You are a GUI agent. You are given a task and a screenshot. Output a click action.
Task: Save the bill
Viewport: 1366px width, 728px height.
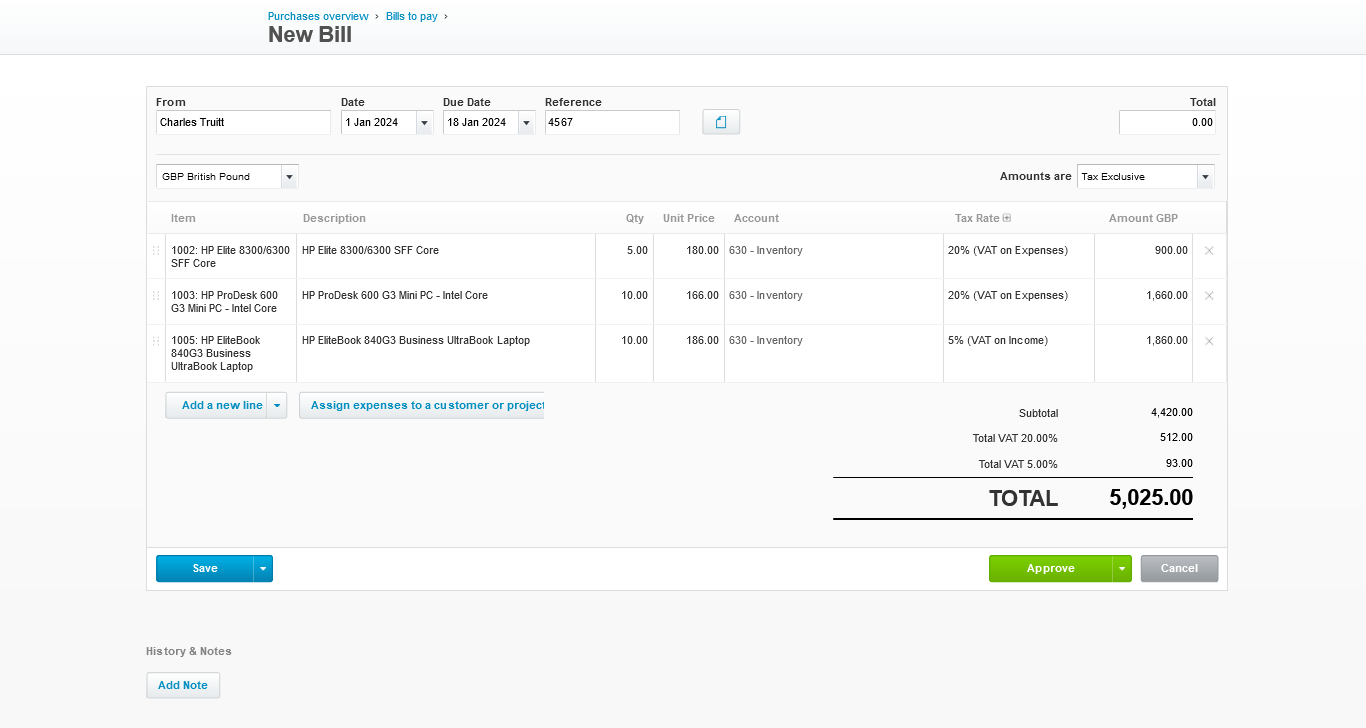(x=205, y=568)
